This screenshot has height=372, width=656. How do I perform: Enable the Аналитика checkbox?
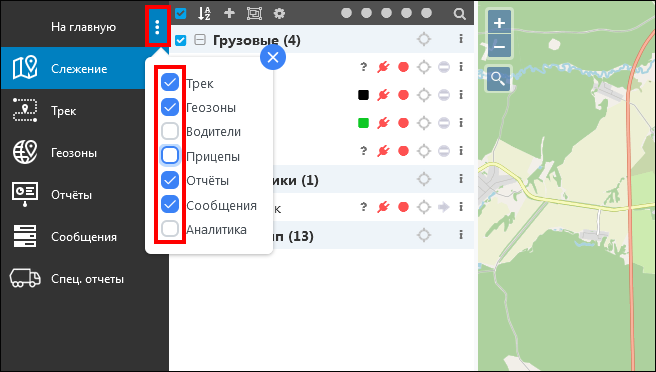point(170,229)
